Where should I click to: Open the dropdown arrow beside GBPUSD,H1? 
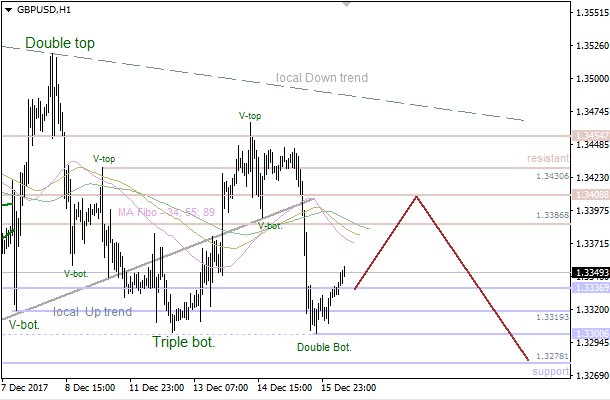[x=7, y=8]
